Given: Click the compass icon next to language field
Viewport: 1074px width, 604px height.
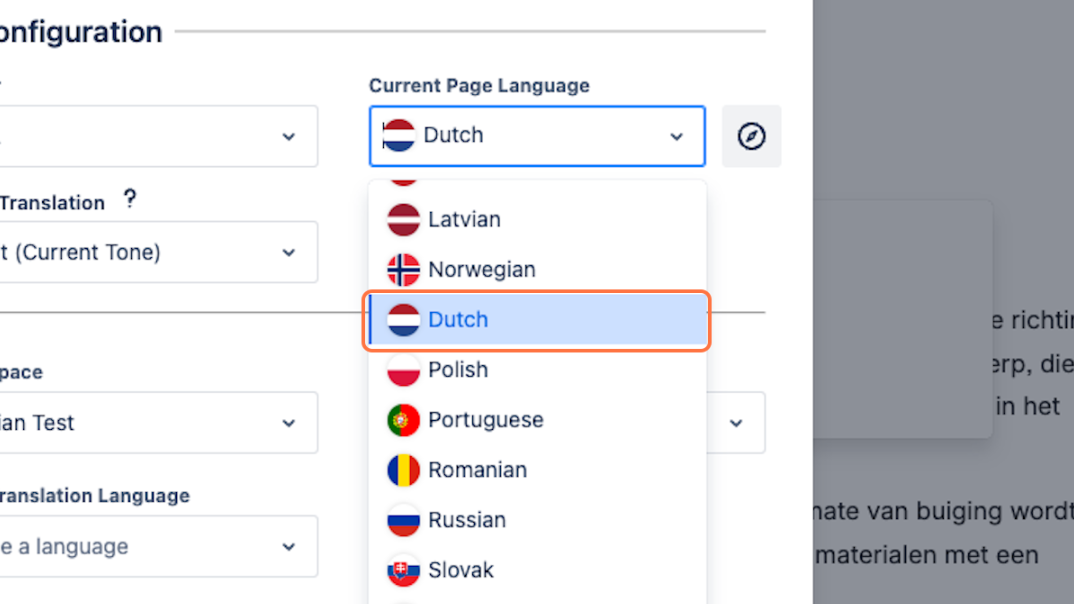Looking at the screenshot, I should pos(751,136).
